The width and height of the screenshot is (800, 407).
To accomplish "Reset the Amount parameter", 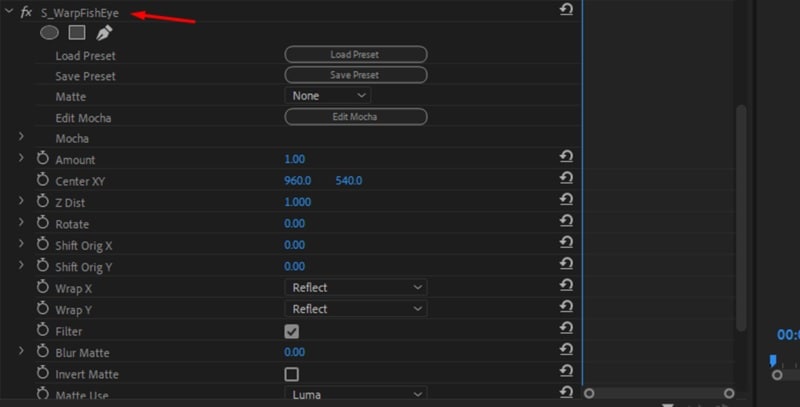I will click(566, 156).
